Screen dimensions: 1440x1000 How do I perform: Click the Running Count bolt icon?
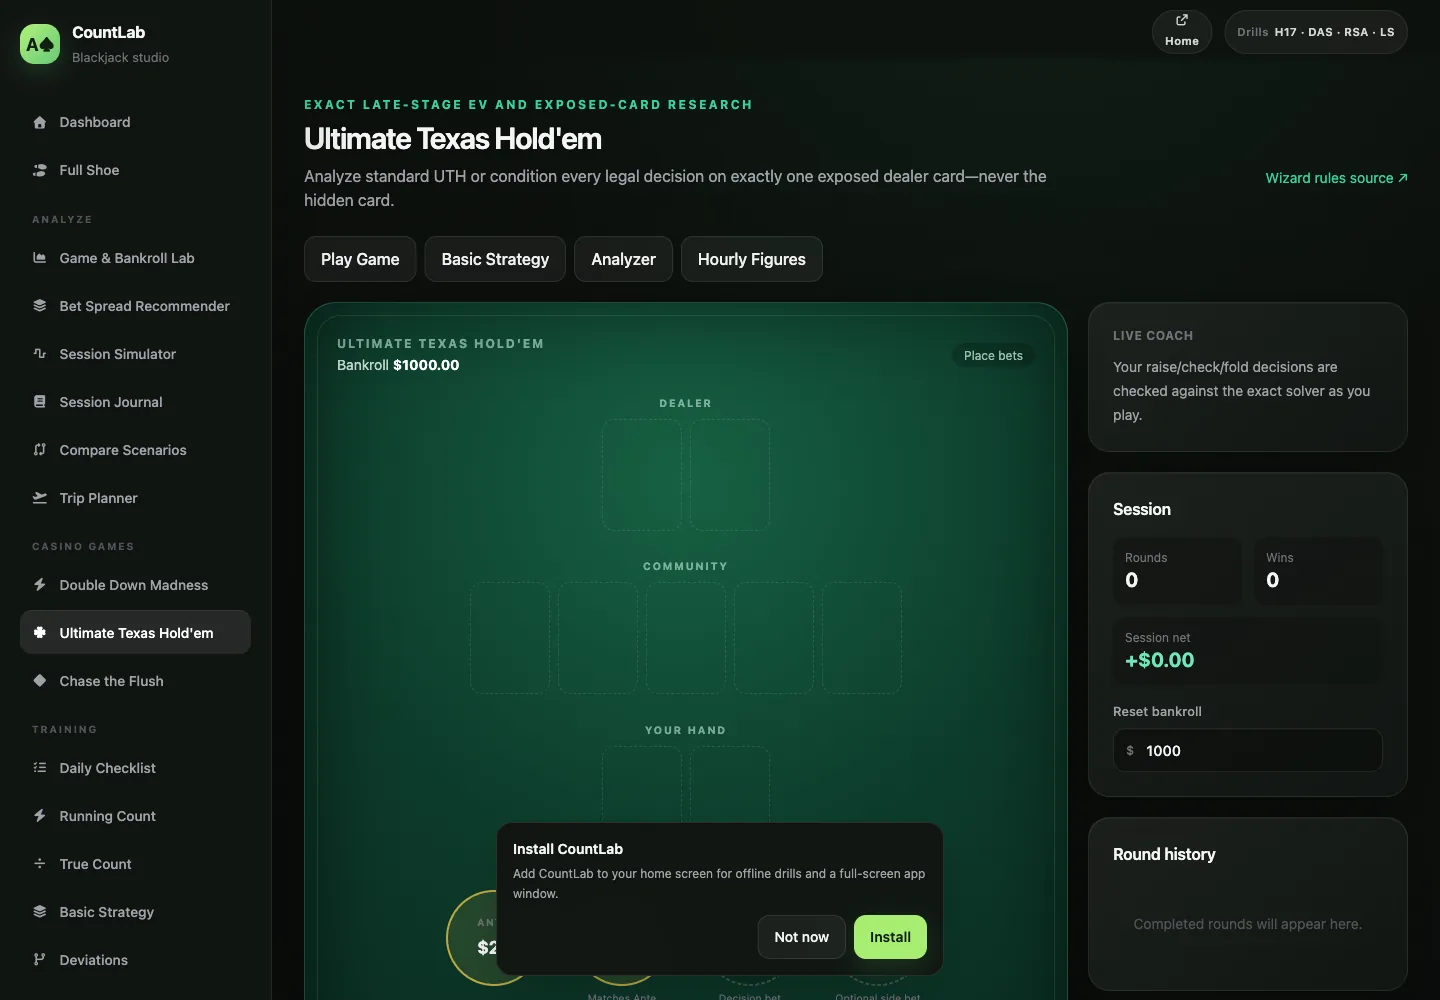point(40,816)
